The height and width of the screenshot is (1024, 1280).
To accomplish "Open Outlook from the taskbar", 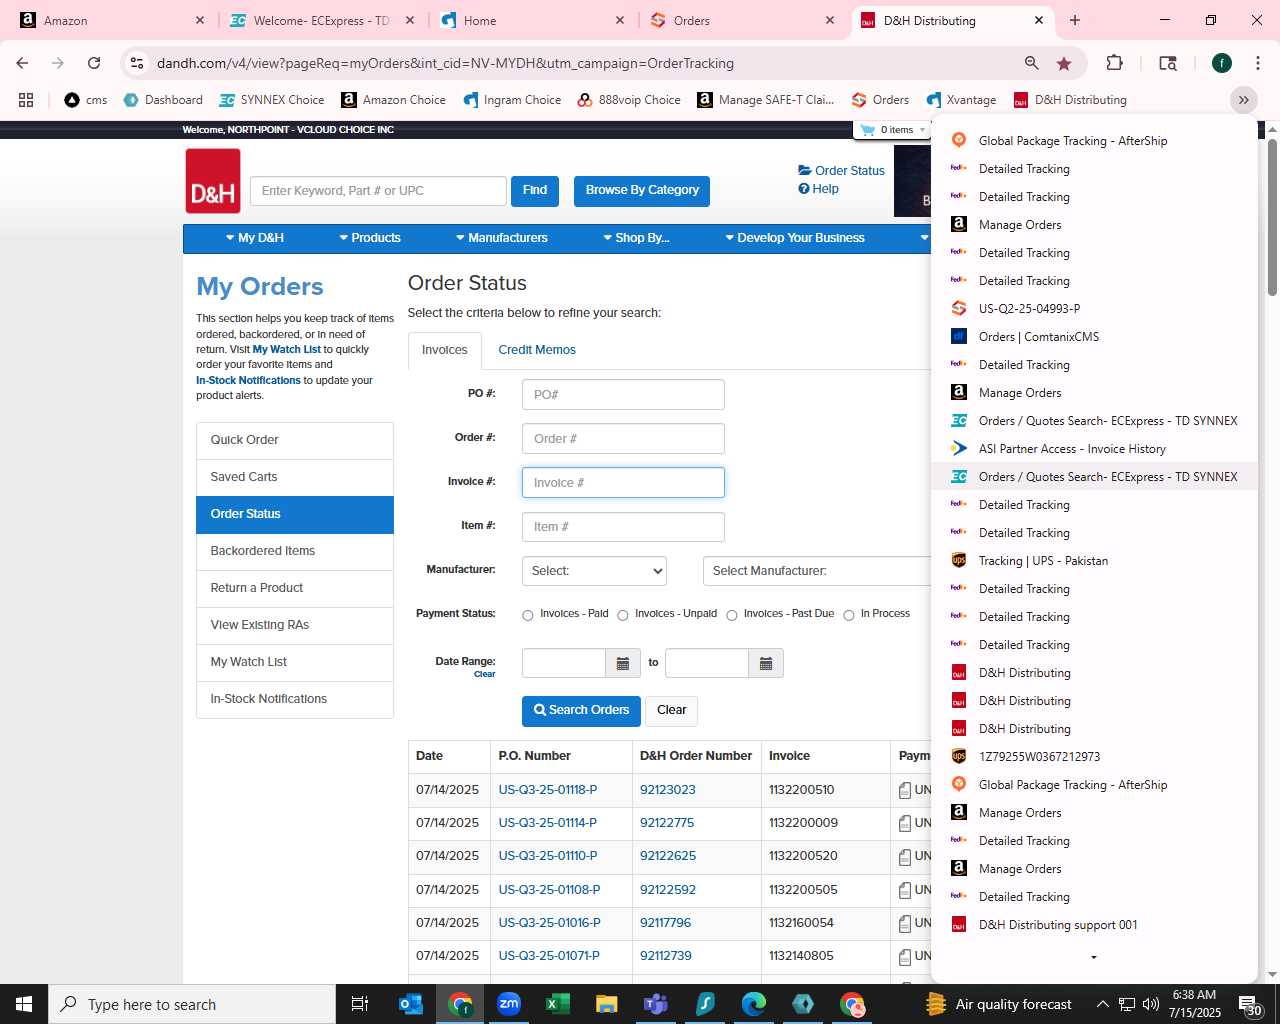I will point(411,1004).
